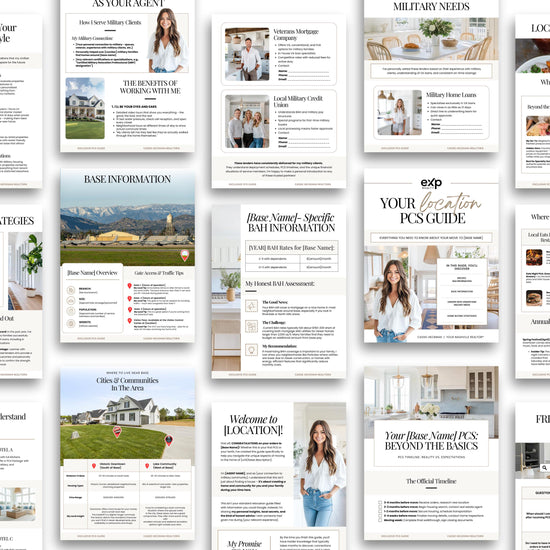This screenshot has height=550, width=550.
Task: Select the Military Home Loans agent photo
Action: pyautogui.click(x=400, y=113)
